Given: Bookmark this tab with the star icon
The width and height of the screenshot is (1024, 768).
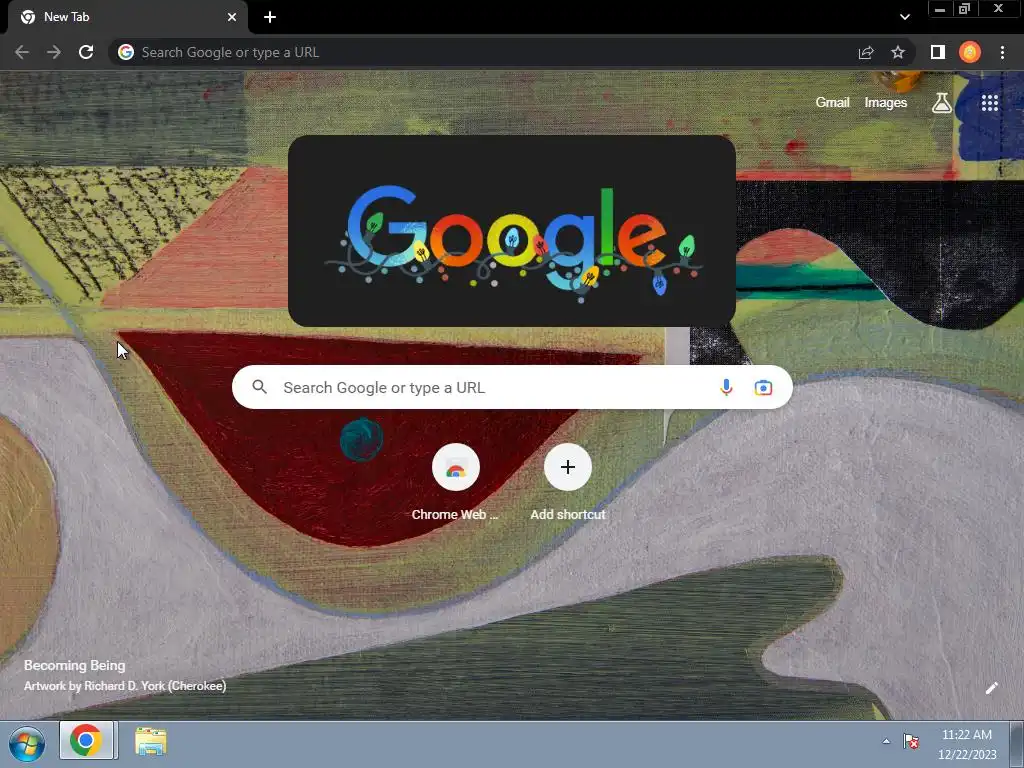Looking at the screenshot, I should point(898,52).
